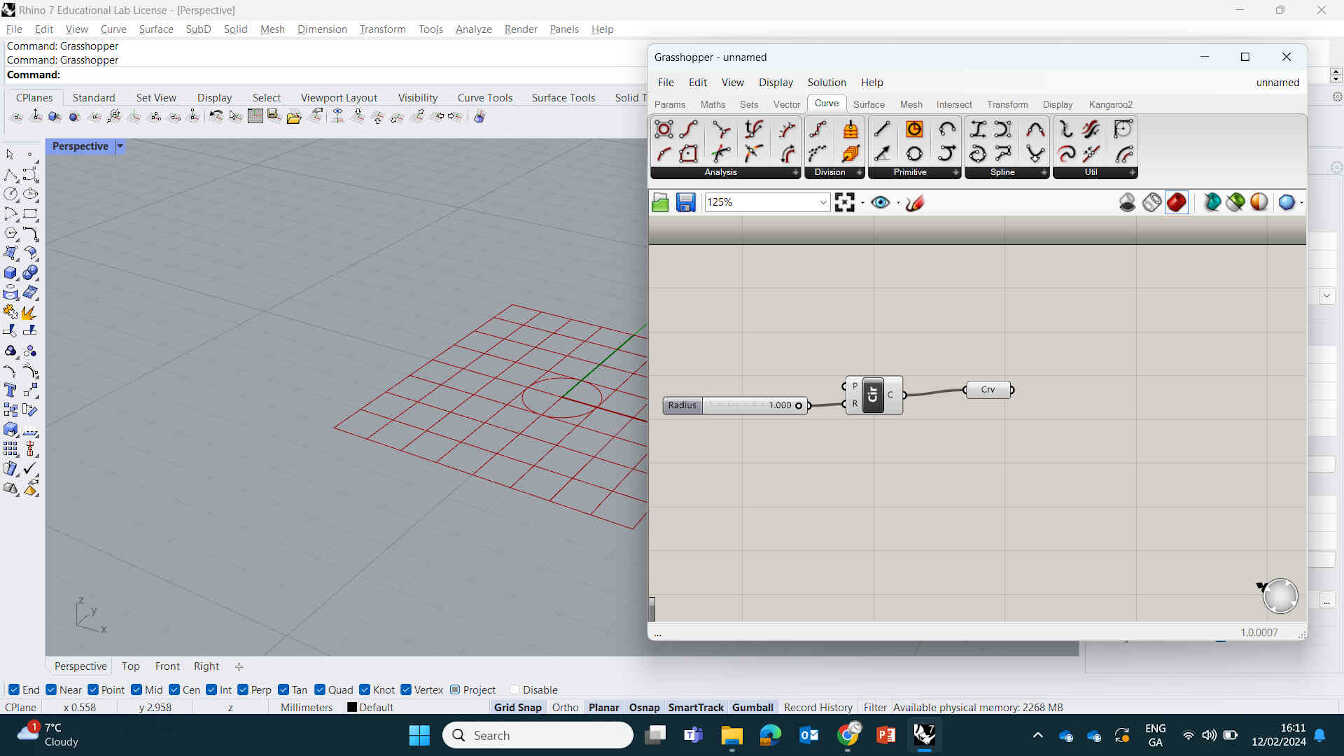Open dropdown arrow beside Zoom Extents icon
1344x756 pixels.
coord(862,203)
